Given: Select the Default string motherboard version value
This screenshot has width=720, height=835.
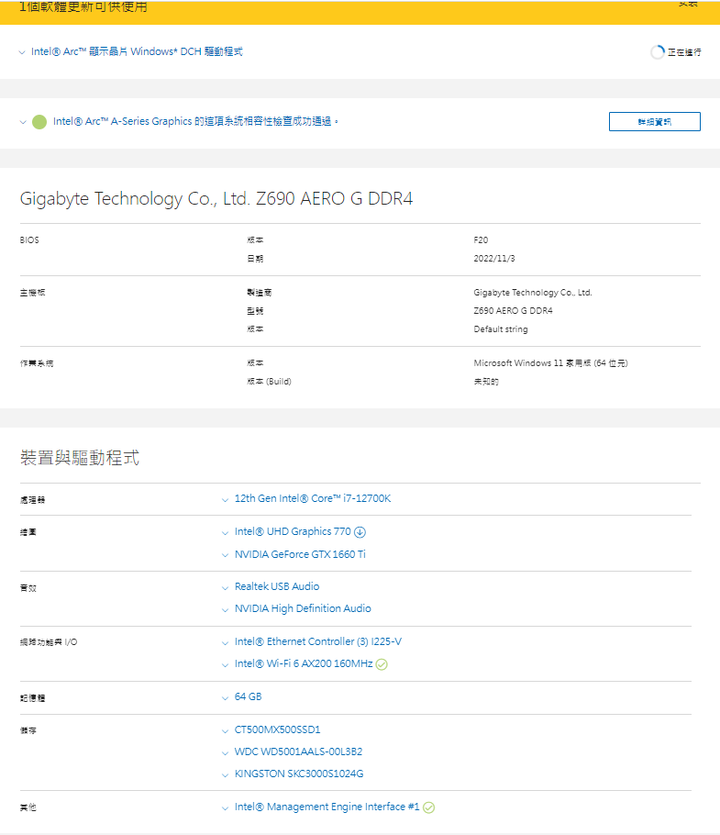Looking at the screenshot, I should 501,329.
